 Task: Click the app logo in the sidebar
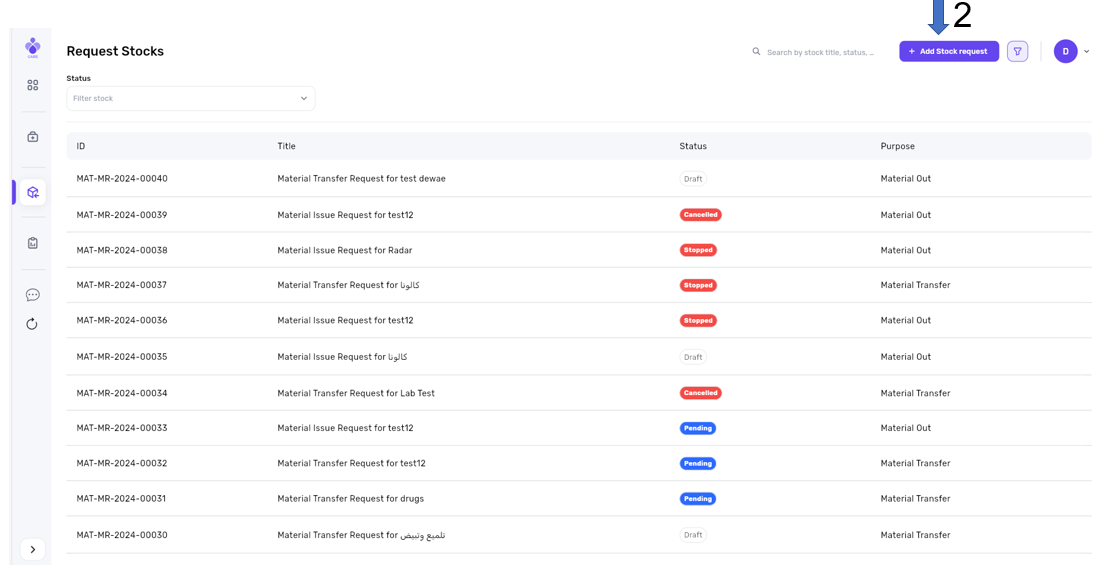click(x=33, y=47)
